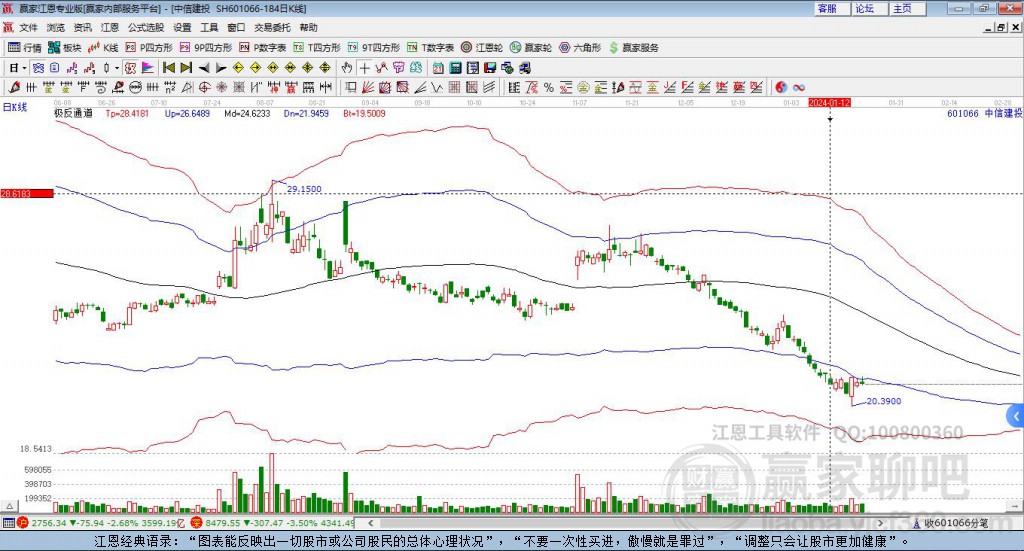The width and height of the screenshot is (1024, 551).
Task: Open the calculator icon
Action: coord(455,67)
